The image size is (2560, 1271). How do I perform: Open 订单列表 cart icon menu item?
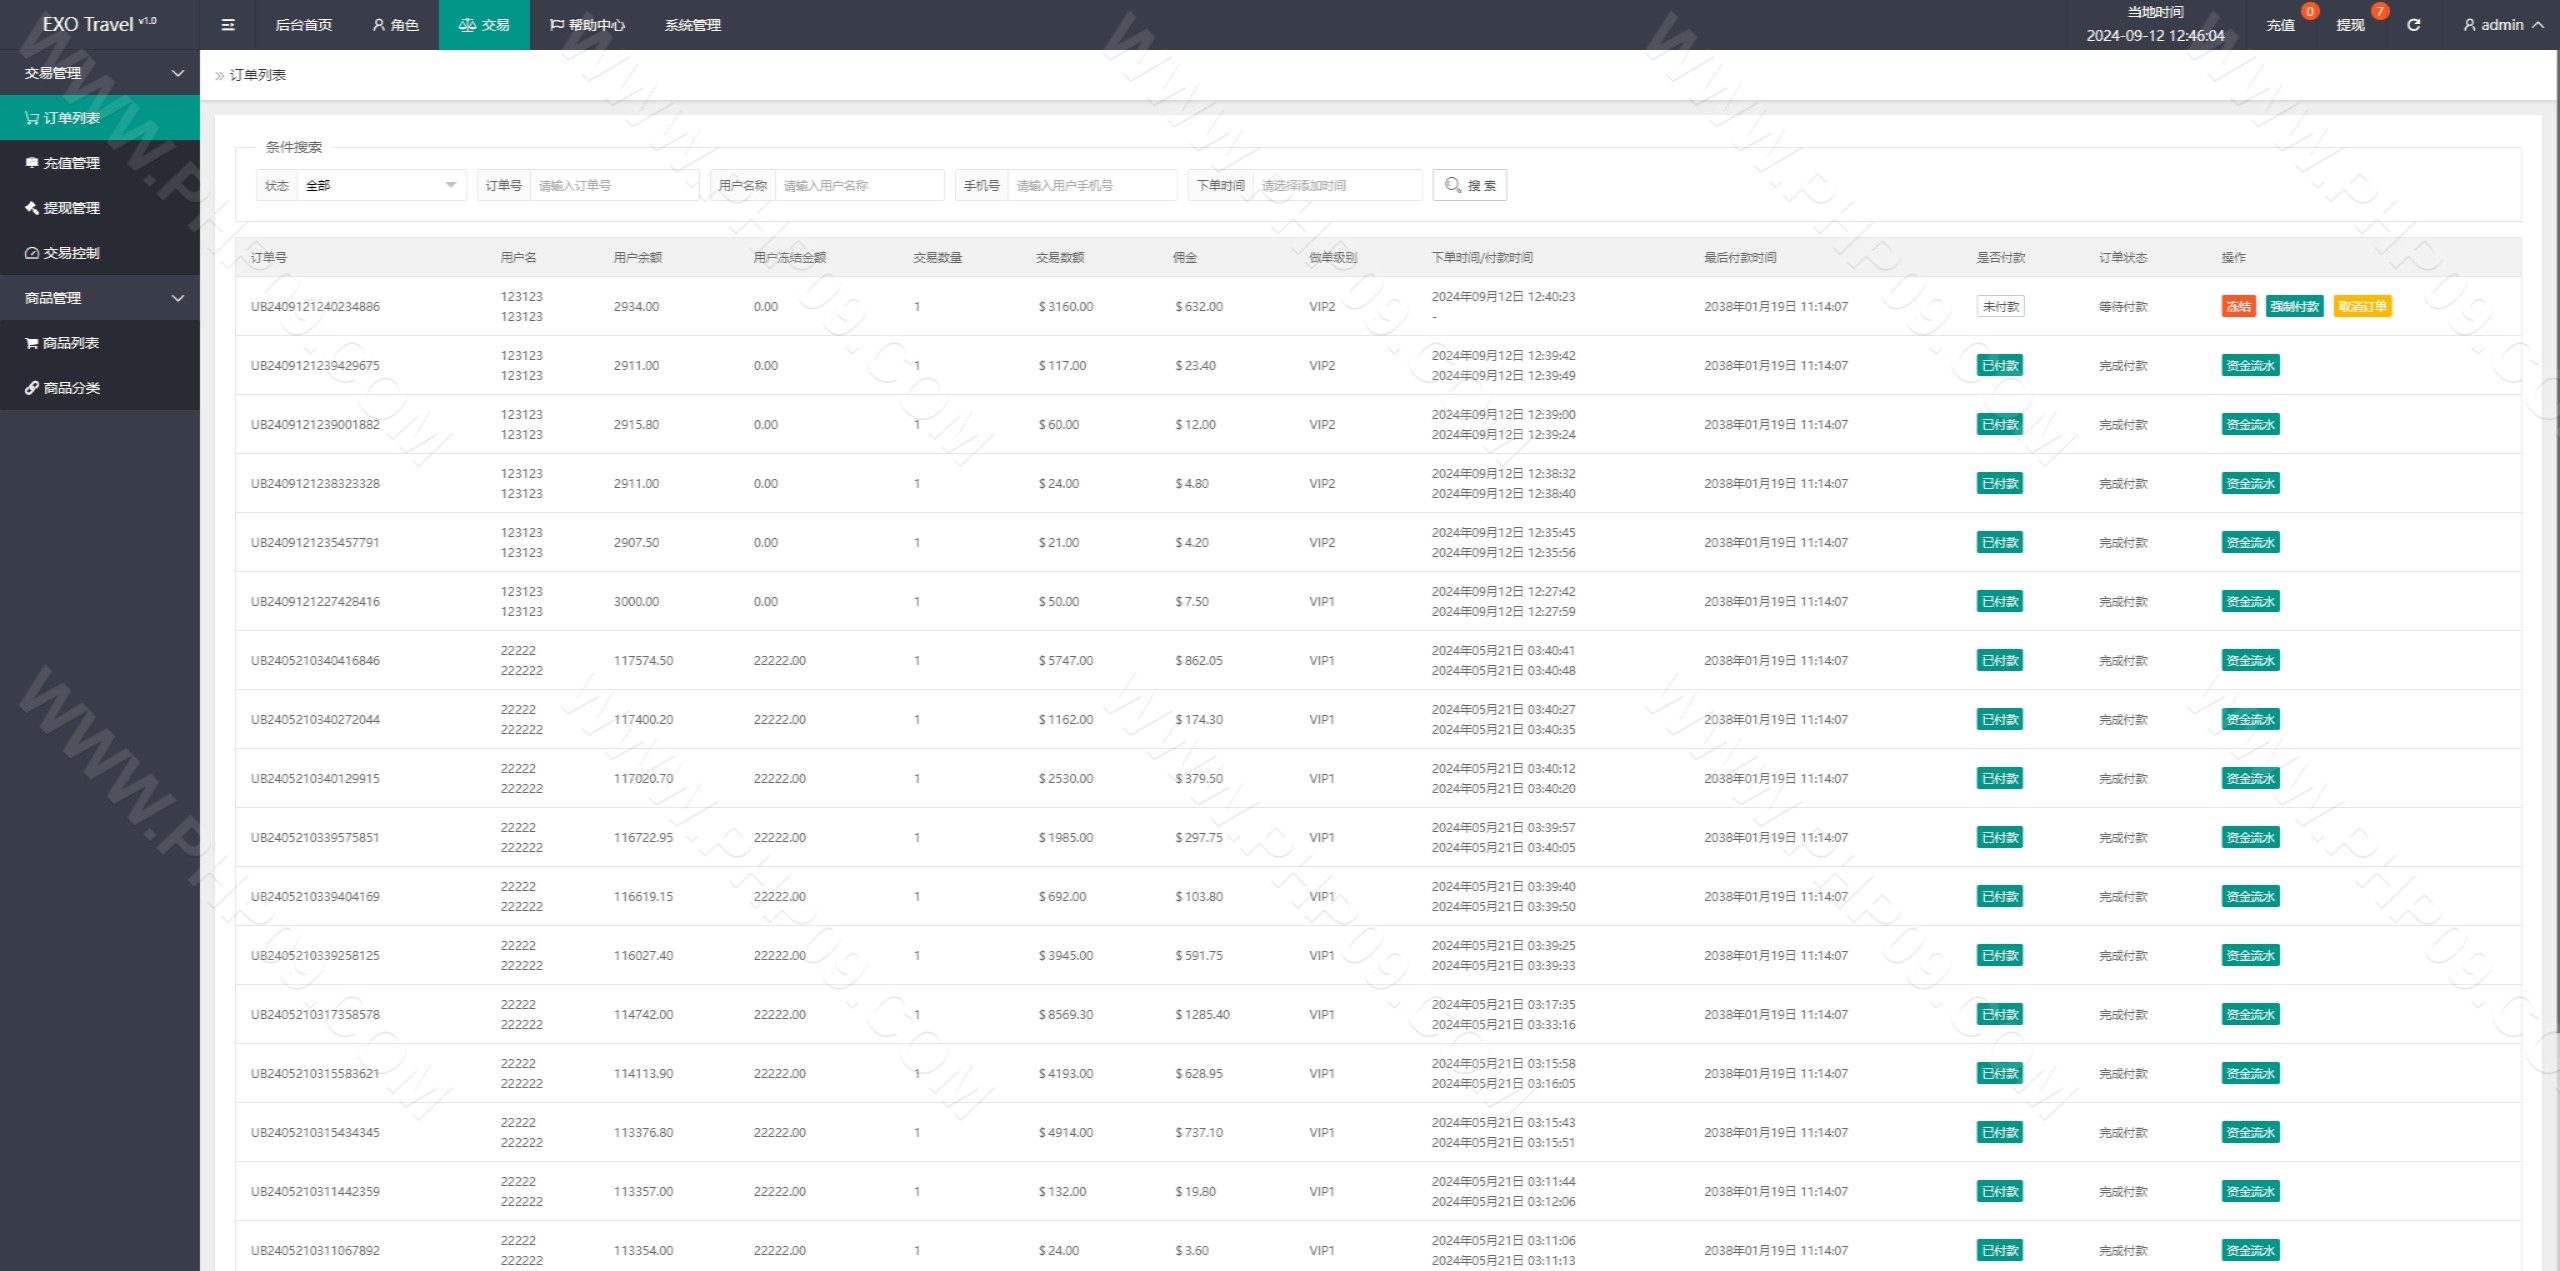63,118
